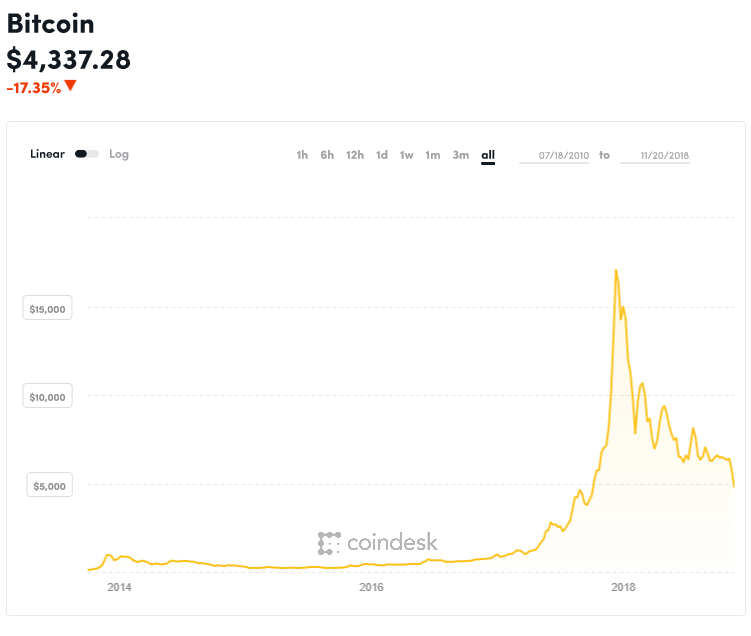The height and width of the screenshot is (636, 751).
Task: Open the start date field 07/18/2010
Action: (554, 156)
